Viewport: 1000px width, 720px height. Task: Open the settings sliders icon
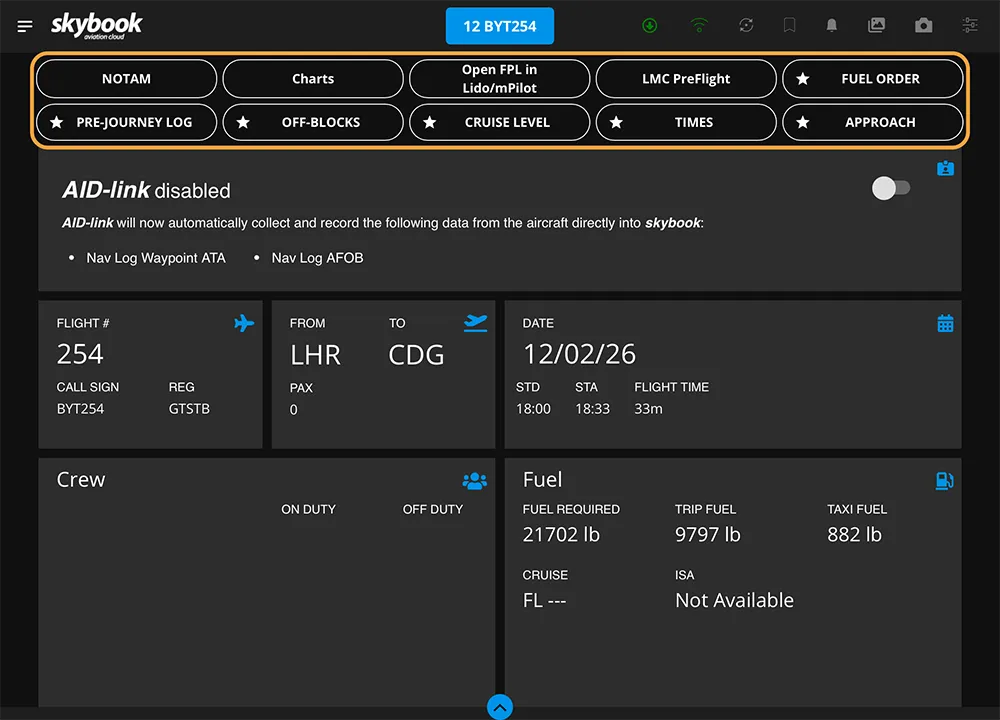pos(970,26)
